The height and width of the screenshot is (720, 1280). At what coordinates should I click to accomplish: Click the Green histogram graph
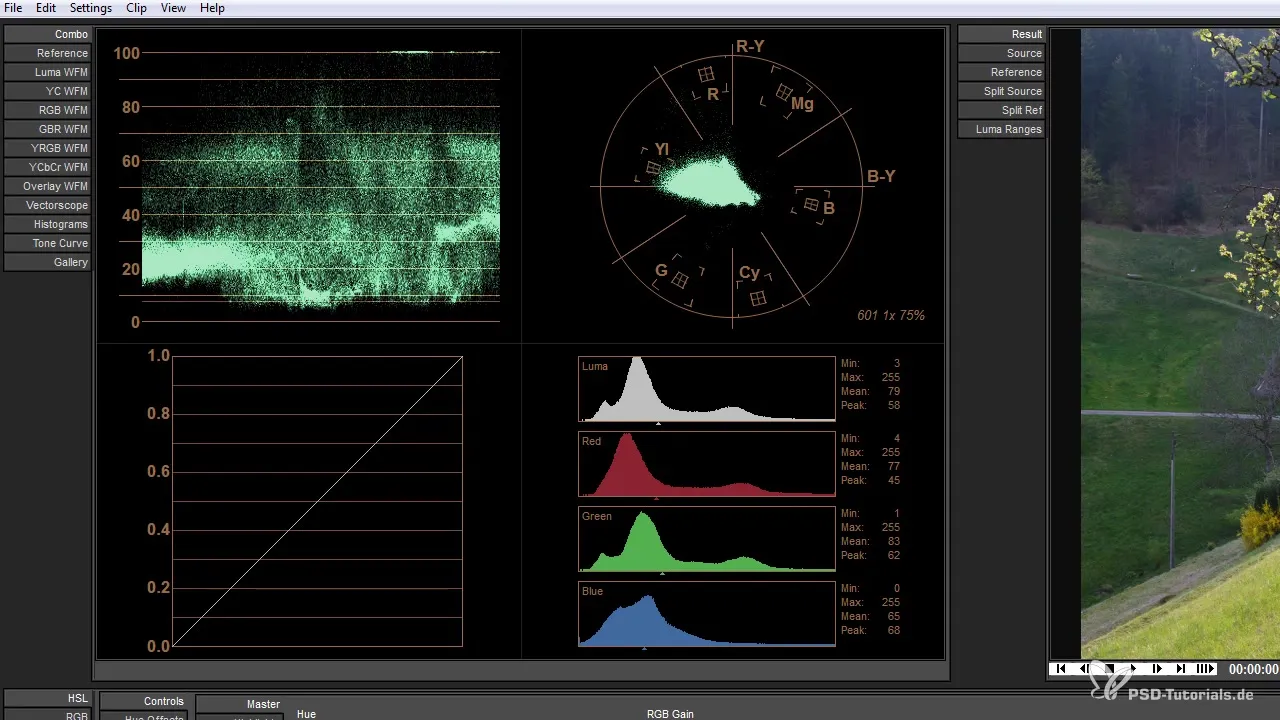(706, 539)
